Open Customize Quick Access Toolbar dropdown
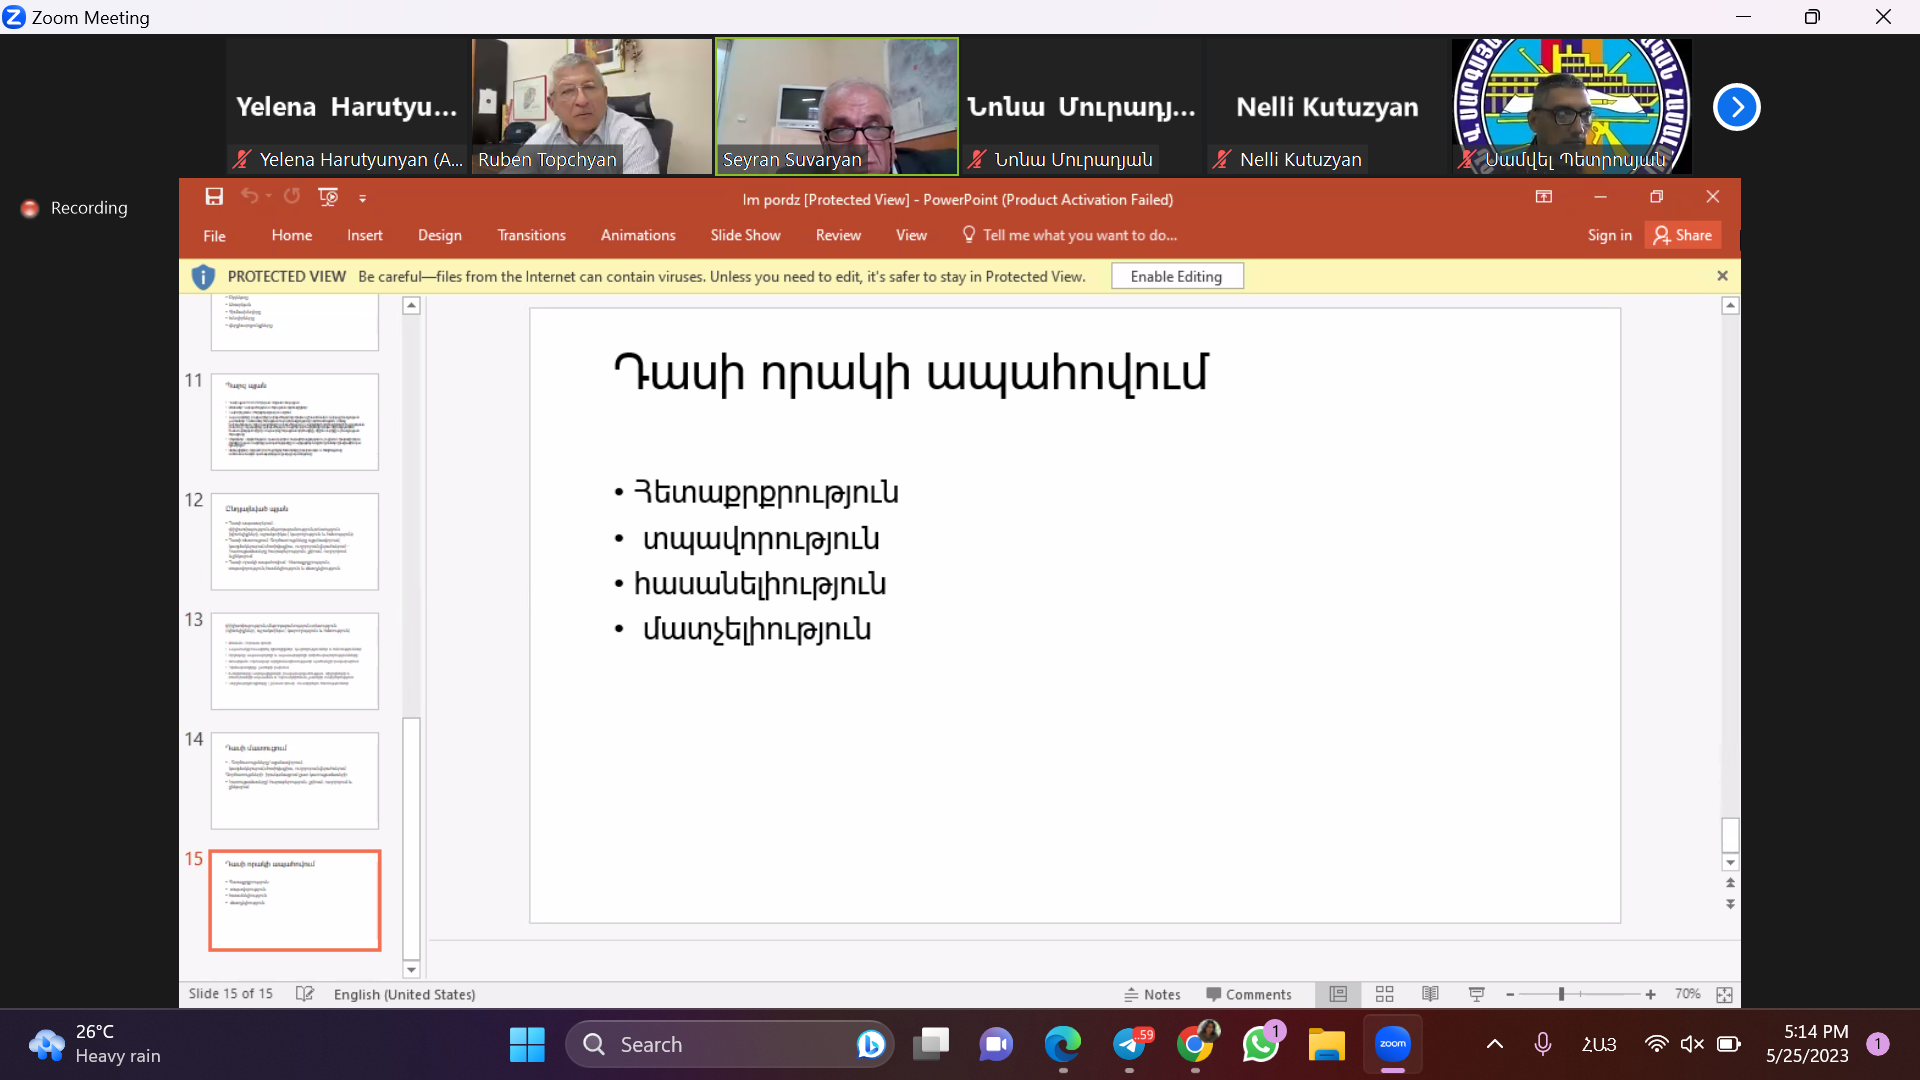1920x1080 pixels. tap(363, 199)
